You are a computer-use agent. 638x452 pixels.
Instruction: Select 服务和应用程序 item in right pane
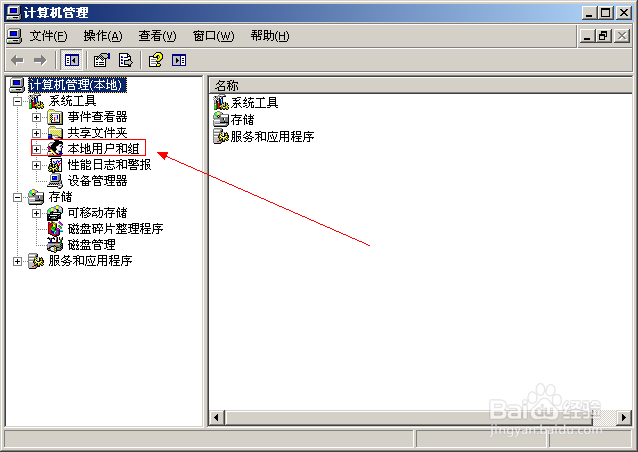[x=272, y=136]
